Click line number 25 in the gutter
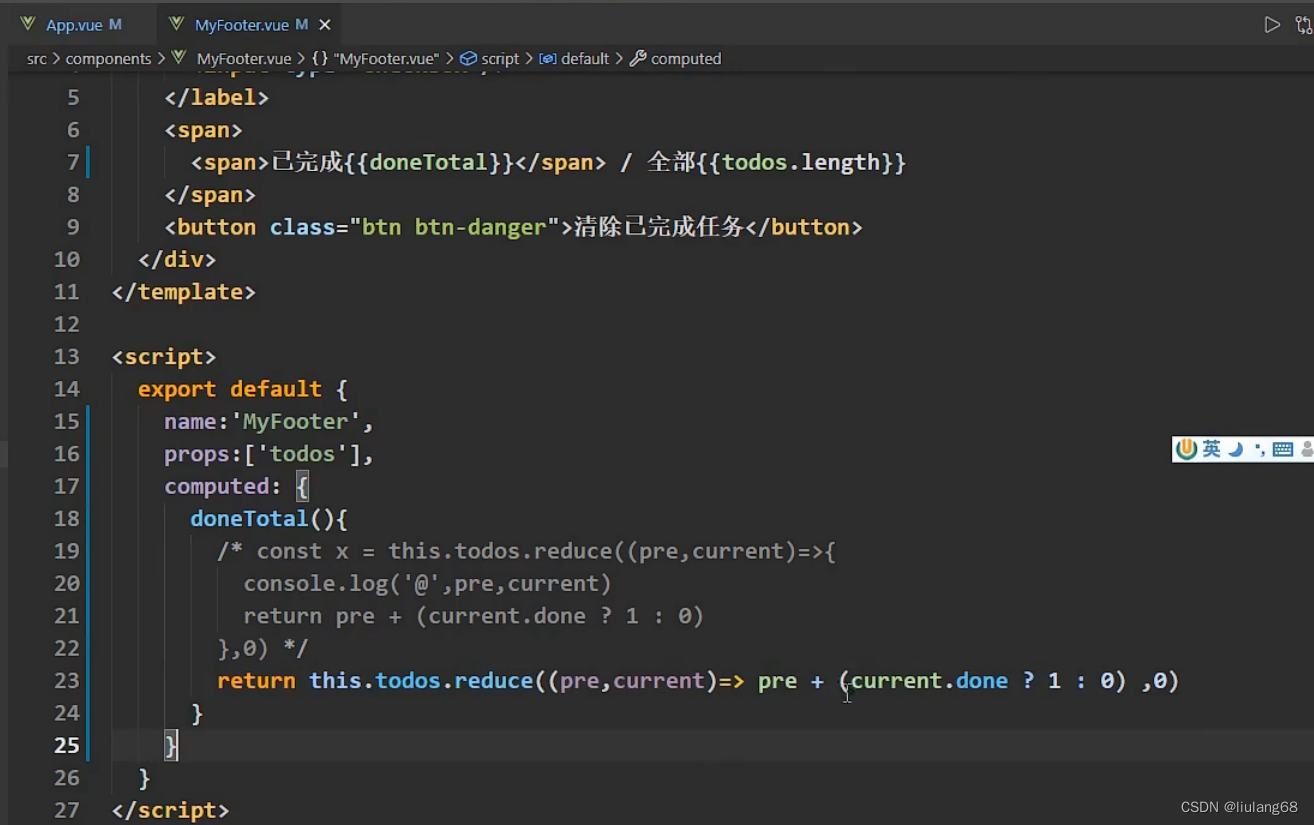This screenshot has width=1314, height=825. click(x=66, y=745)
